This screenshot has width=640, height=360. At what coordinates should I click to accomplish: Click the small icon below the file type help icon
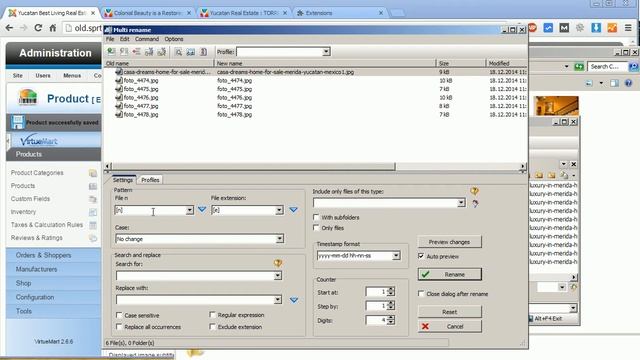pyautogui.click(x=475, y=203)
